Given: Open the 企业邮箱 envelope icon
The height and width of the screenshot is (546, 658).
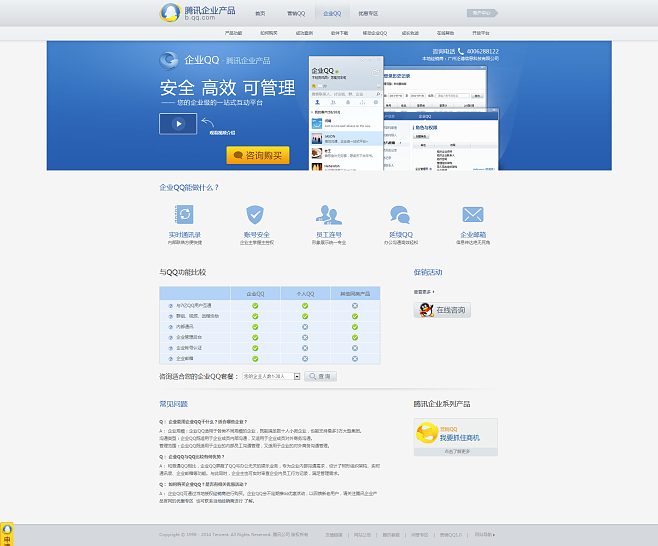Looking at the screenshot, I should [x=473, y=214].
